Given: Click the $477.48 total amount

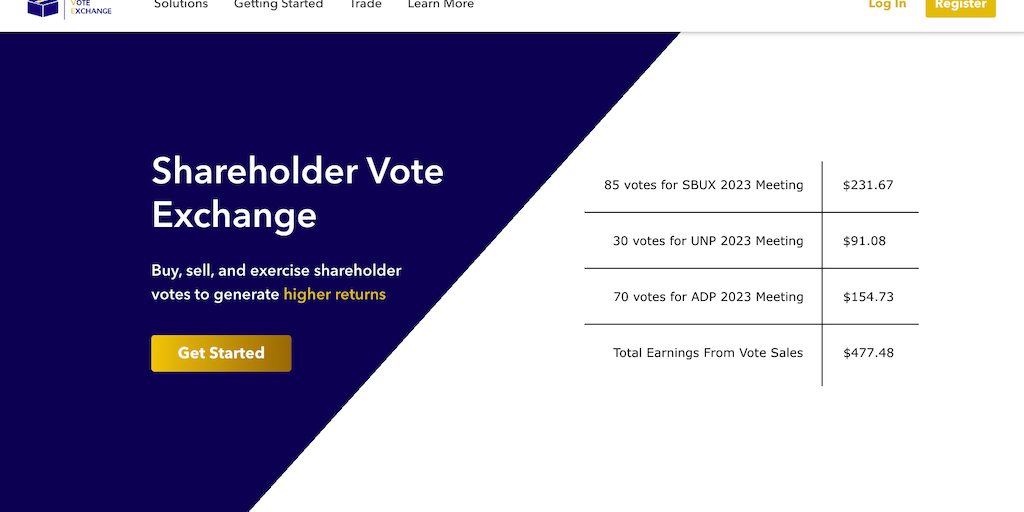Looking at the screenshot, I should [867, 353].
